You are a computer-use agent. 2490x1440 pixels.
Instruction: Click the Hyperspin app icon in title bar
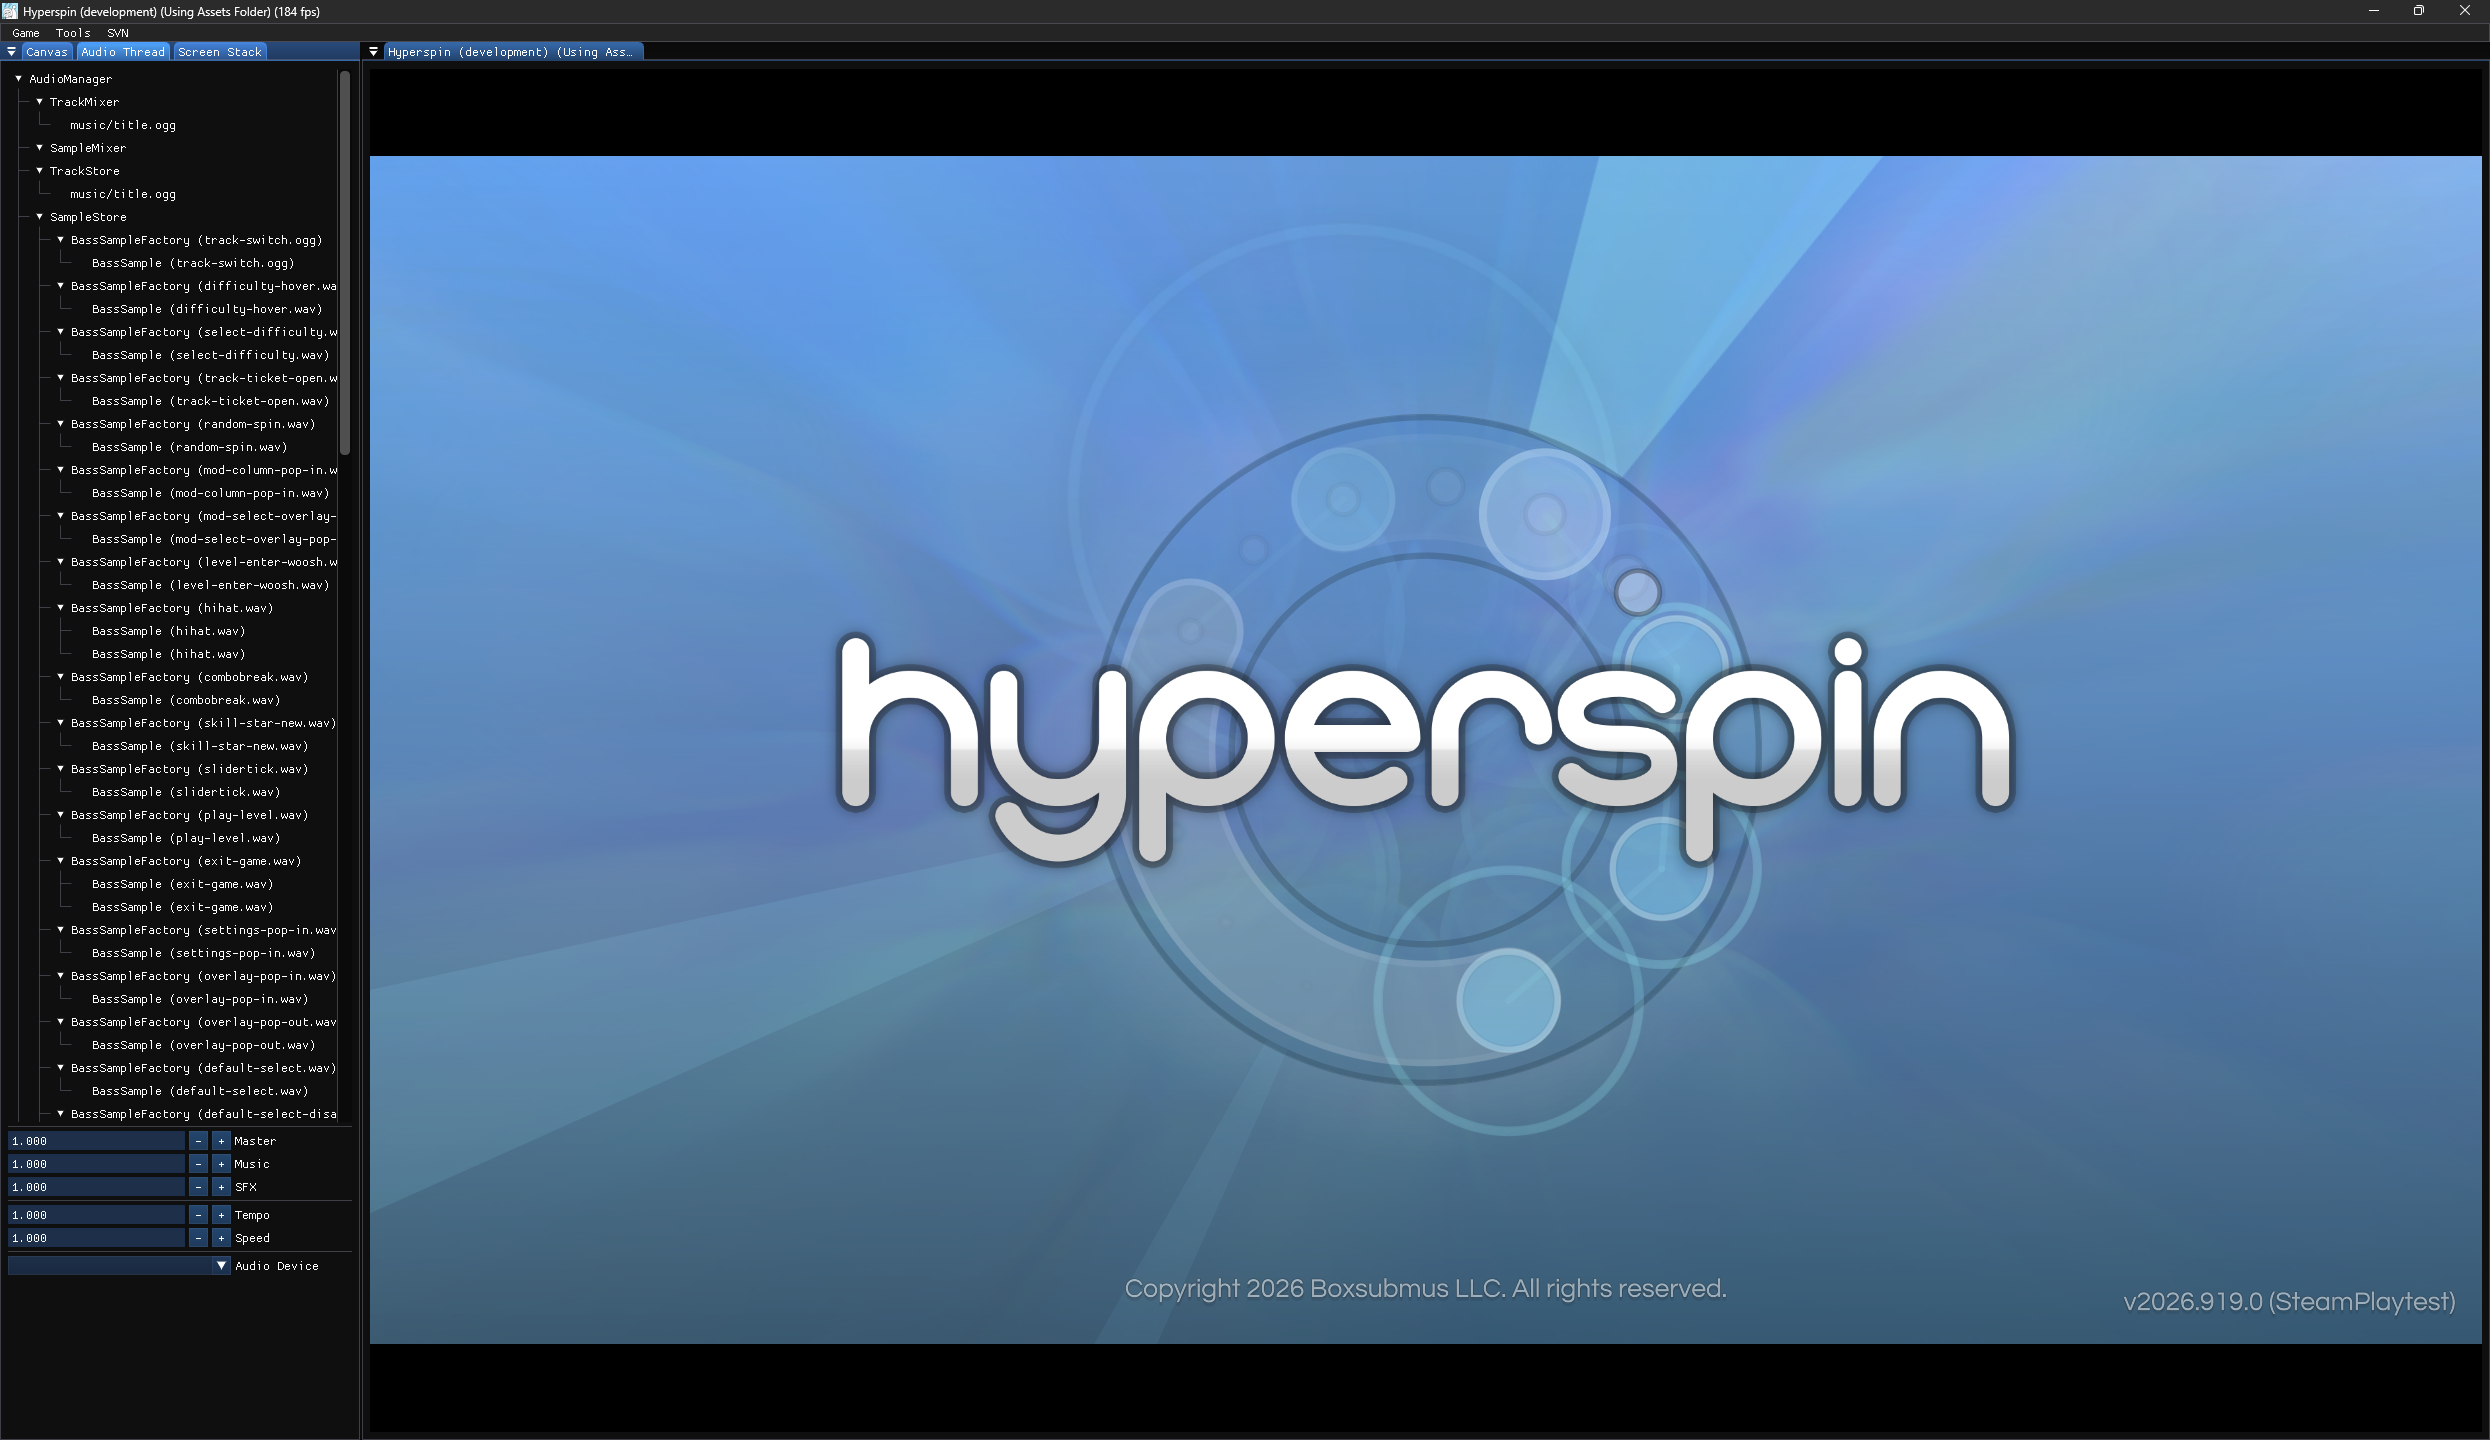pyautogui.click(x=10, y=11)
